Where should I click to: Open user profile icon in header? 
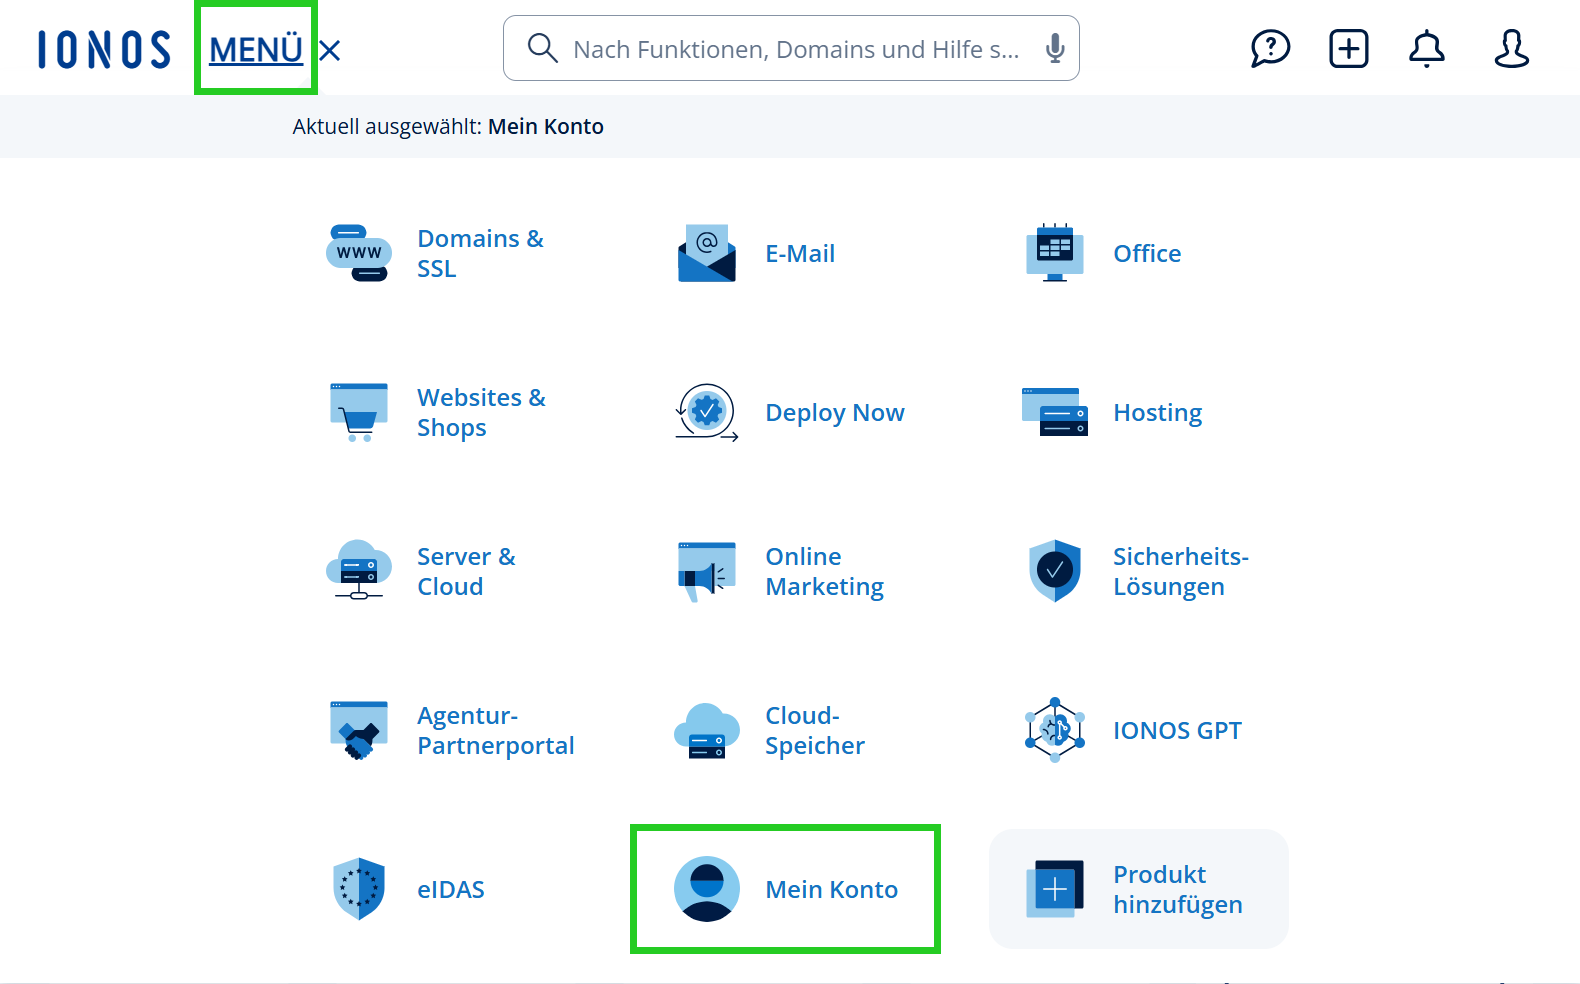click(1511, 48)
